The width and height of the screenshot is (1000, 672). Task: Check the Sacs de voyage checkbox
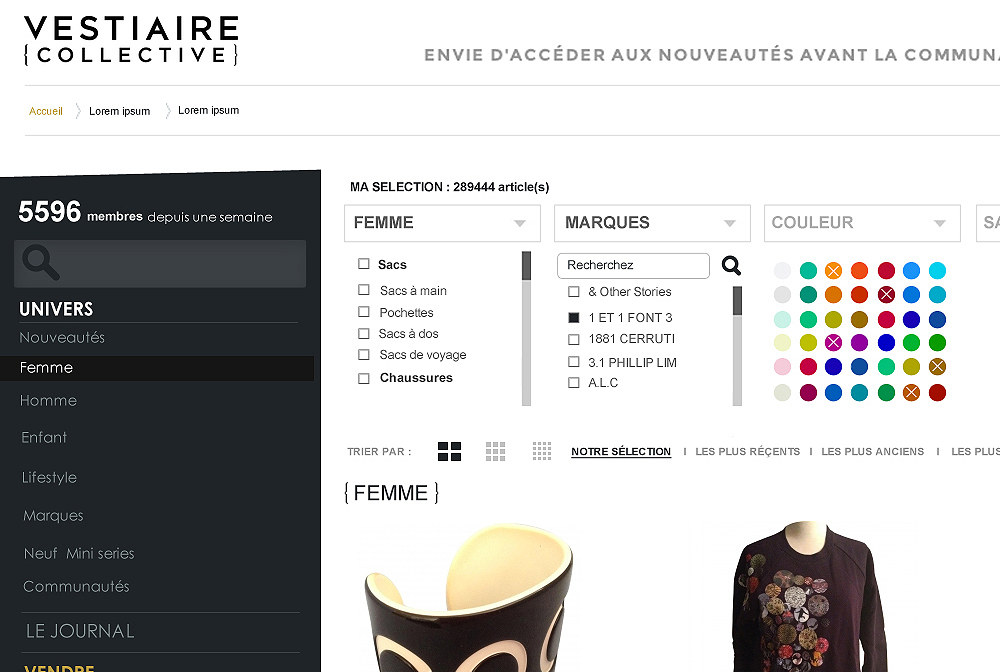click(x=364, y=354)
